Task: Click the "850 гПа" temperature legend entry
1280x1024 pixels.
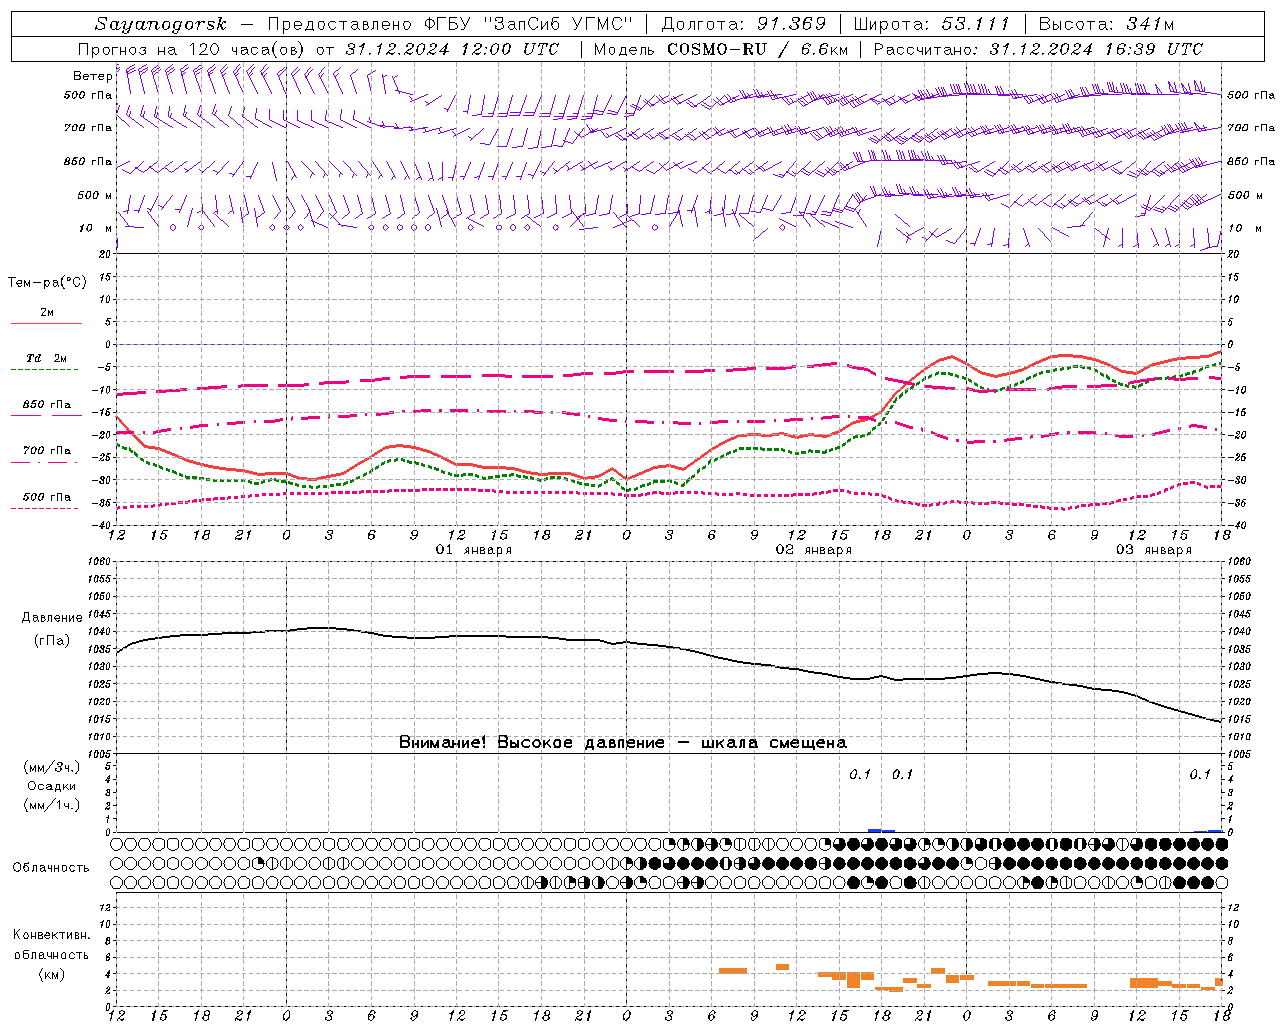Action: 46,405
